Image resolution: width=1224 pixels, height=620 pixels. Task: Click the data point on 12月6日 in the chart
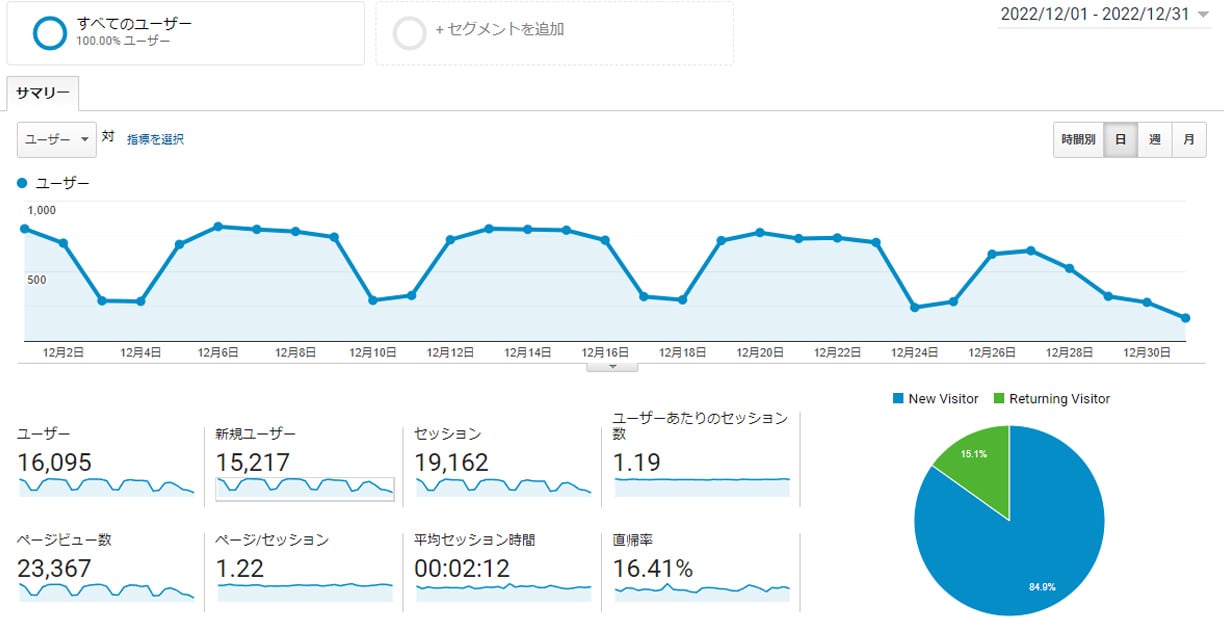[x=217, y=226]
